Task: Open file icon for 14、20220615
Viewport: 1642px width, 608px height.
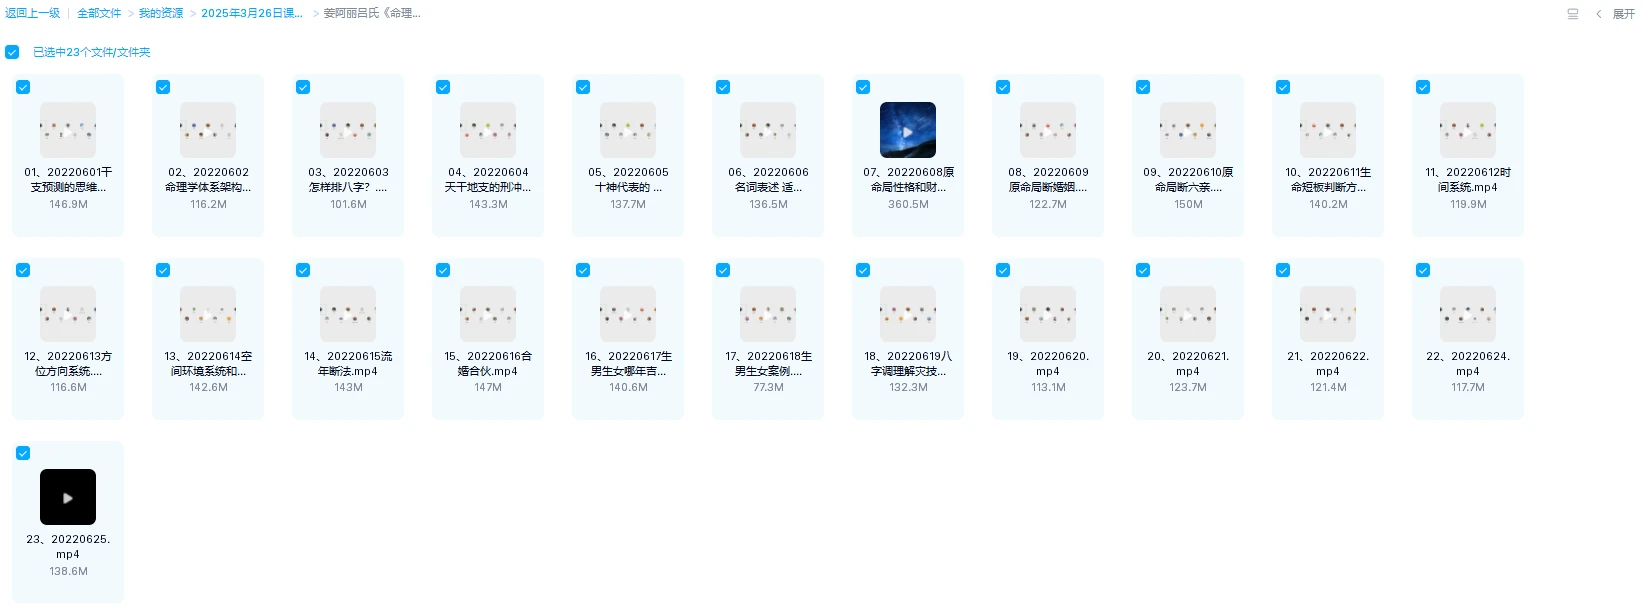Action: click(x=348, y=314)
